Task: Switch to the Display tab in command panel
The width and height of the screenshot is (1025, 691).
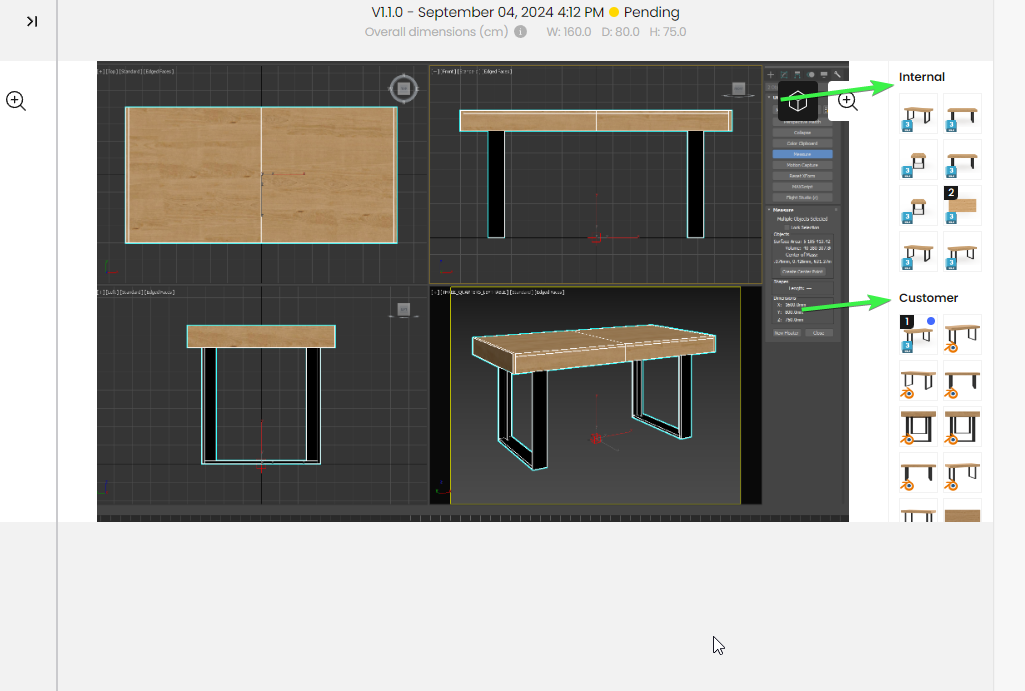Action: tap(823, 74)
